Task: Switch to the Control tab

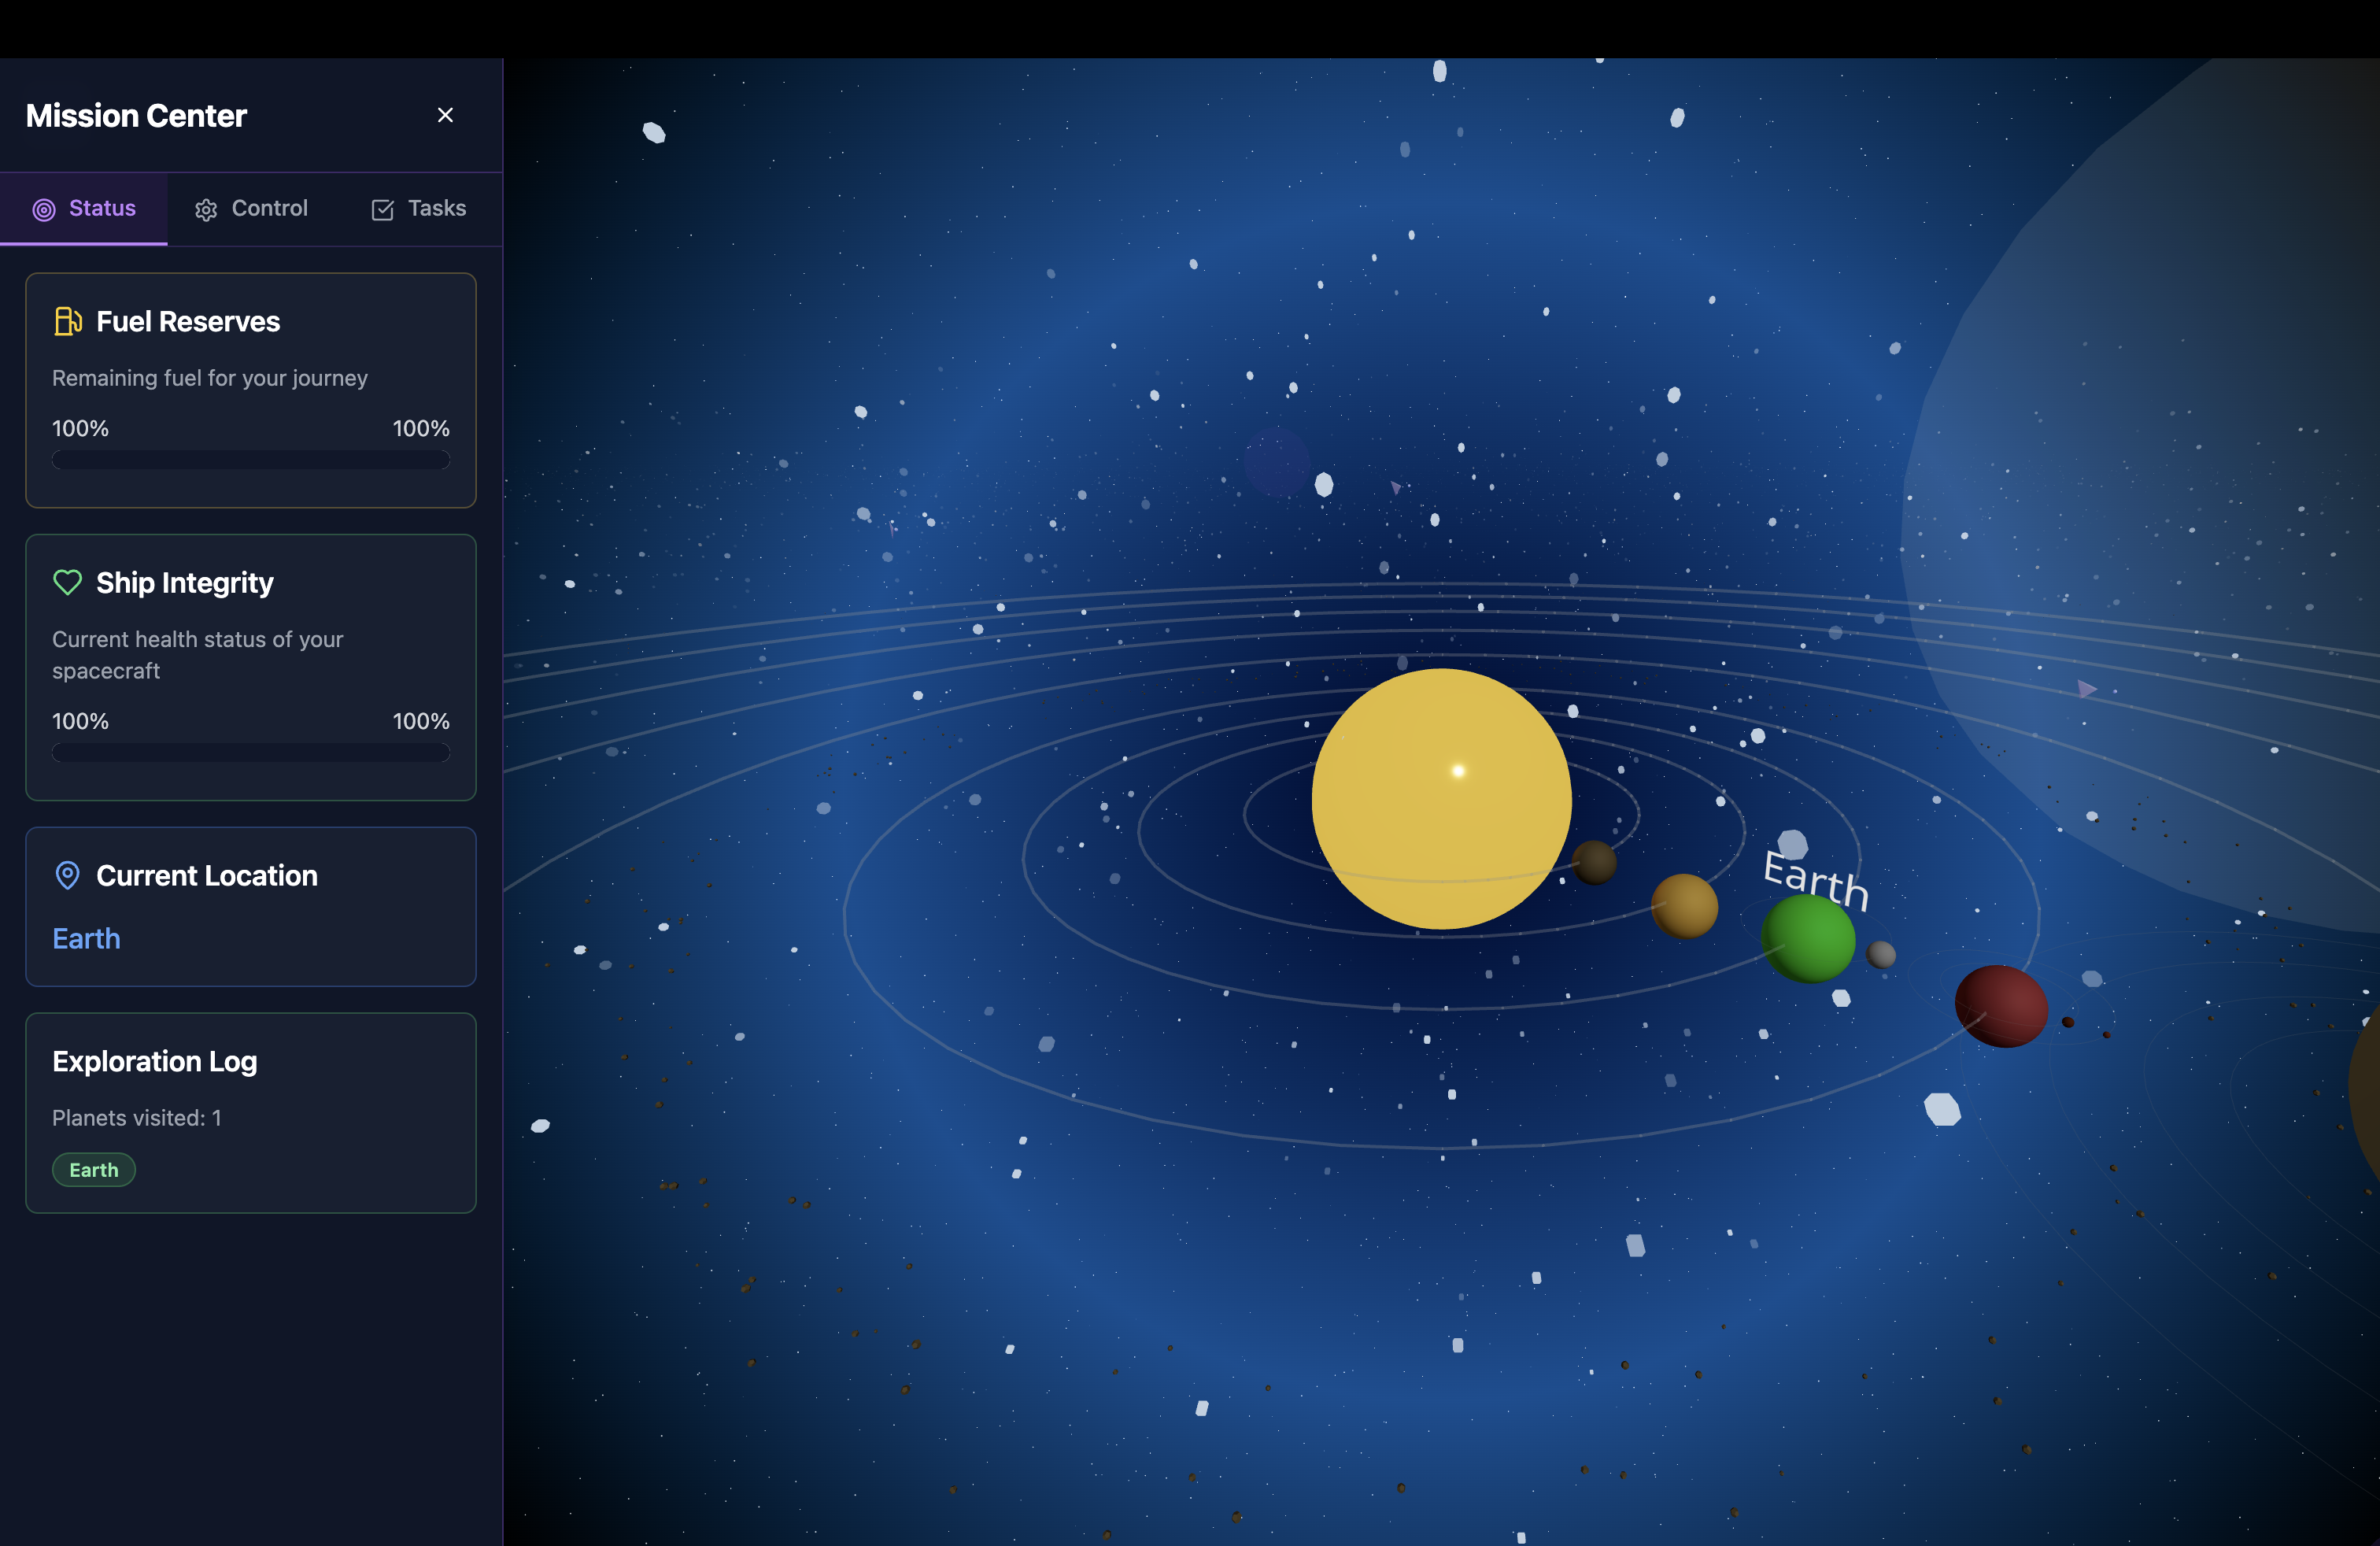Action: [251, 209]
